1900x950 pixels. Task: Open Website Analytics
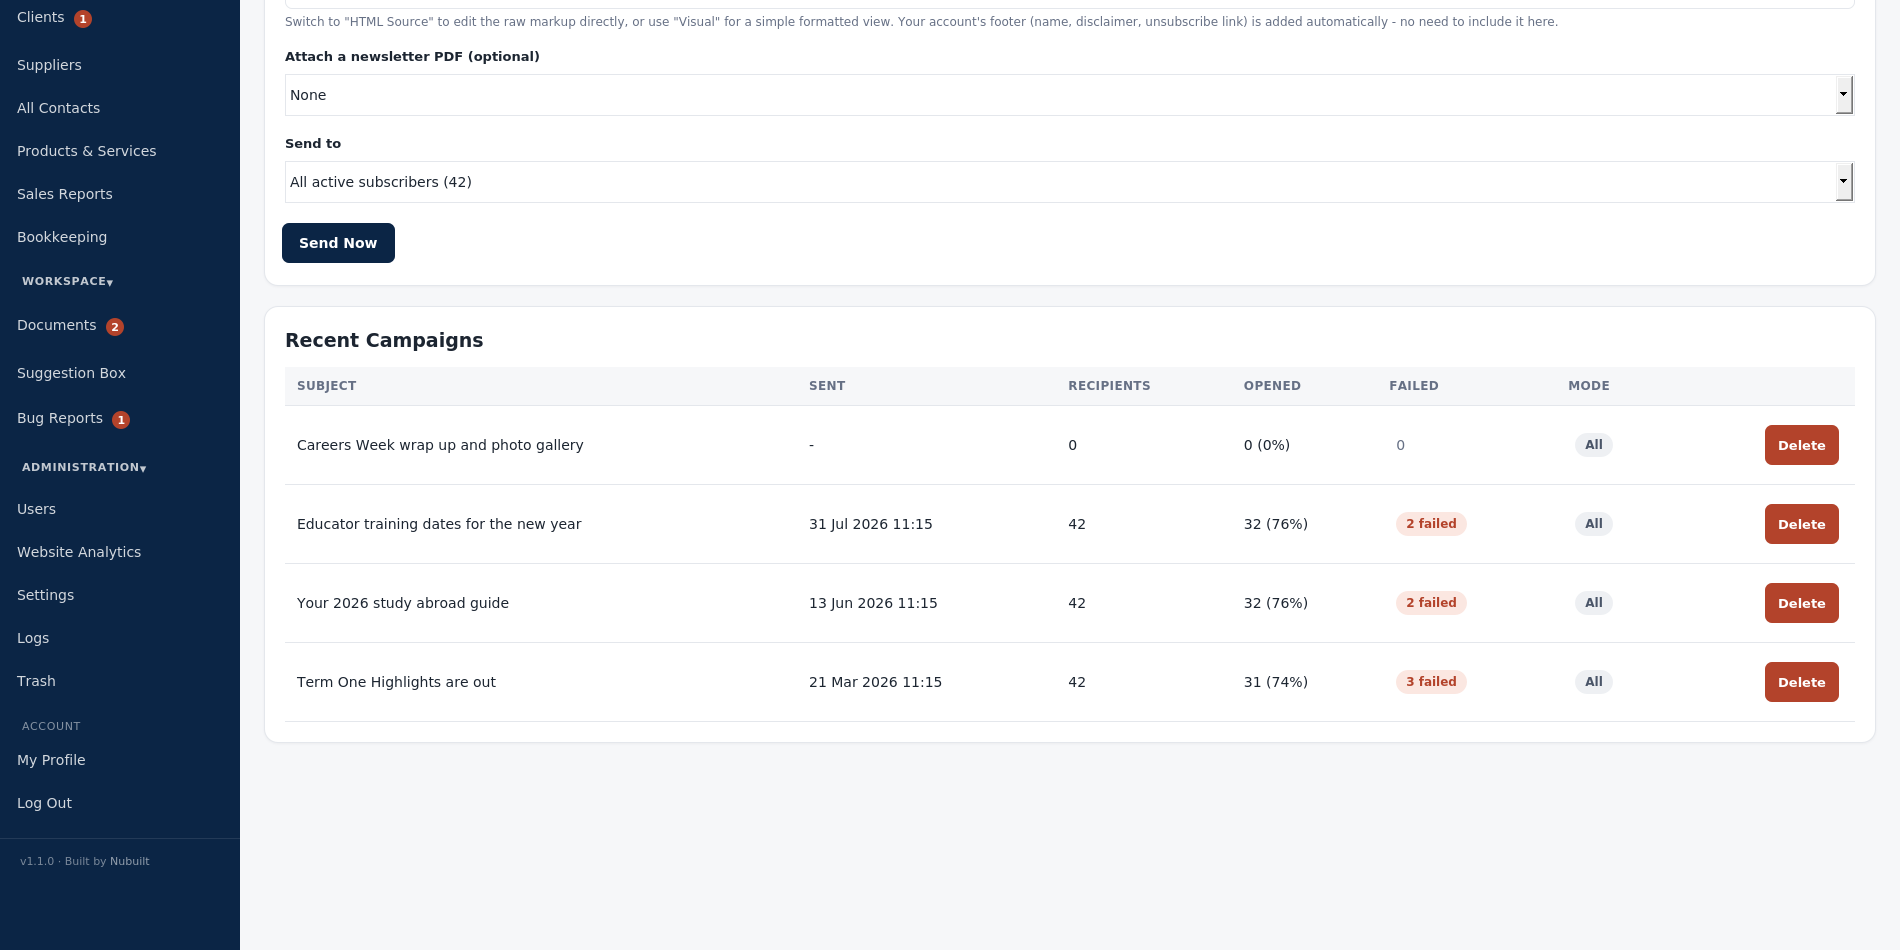click(x=79, y=552)
